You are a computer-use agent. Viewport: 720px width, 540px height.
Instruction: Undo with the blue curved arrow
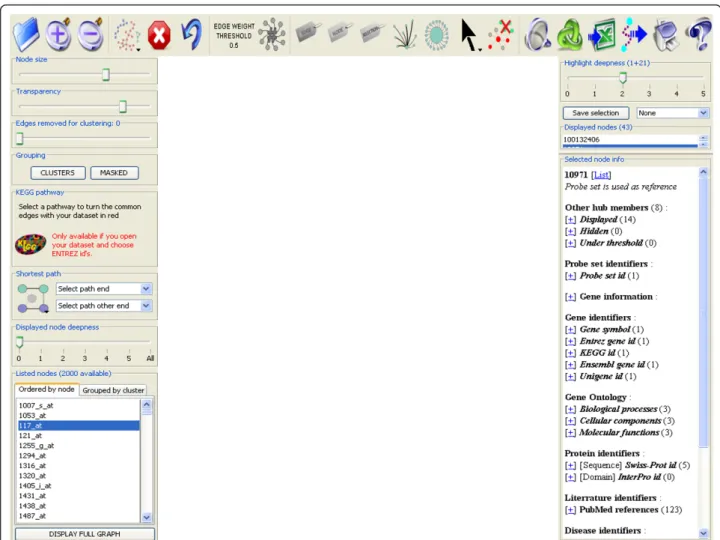pyautogui.click(x=191, y=34)
